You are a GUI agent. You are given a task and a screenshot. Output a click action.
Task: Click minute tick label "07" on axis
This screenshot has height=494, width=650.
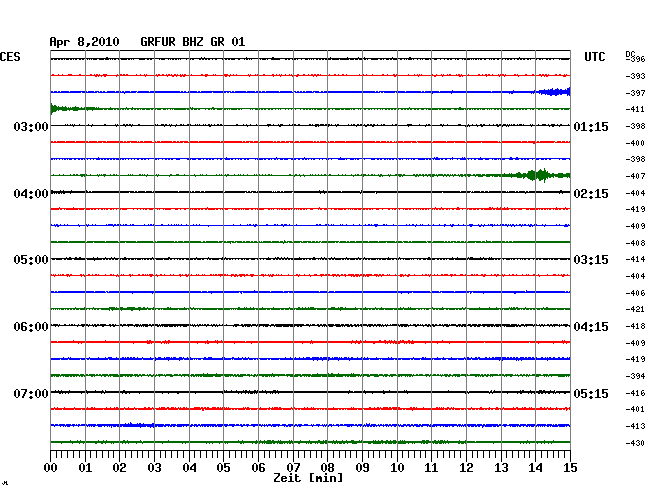(x=293, y=467)
